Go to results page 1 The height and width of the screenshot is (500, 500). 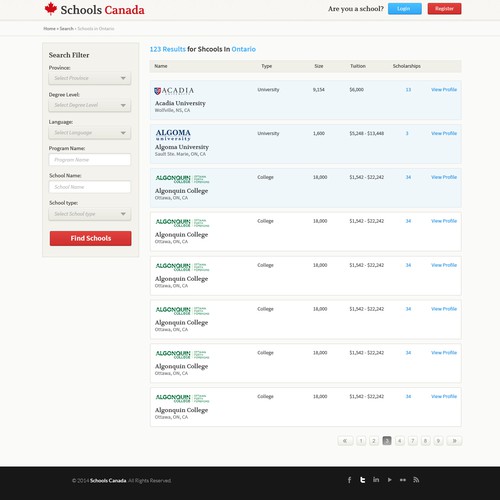point(361,441)
